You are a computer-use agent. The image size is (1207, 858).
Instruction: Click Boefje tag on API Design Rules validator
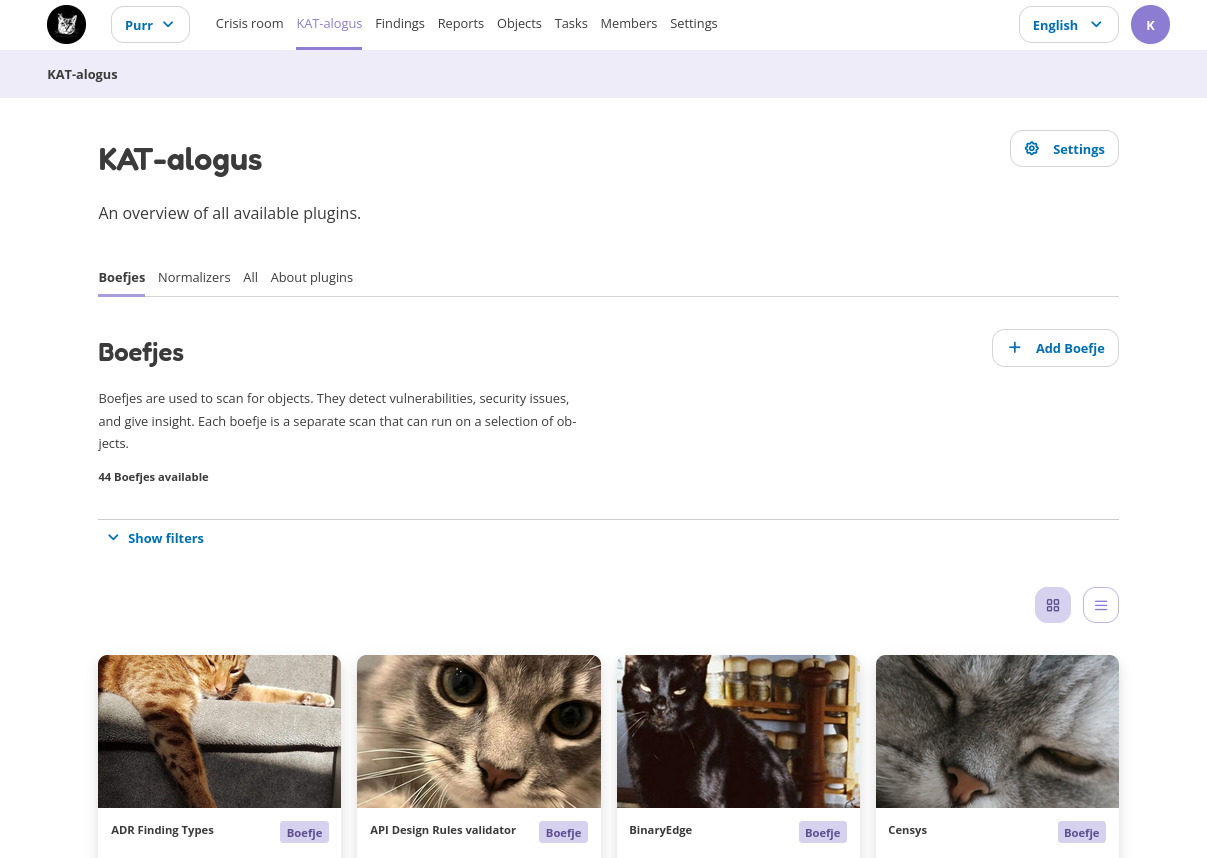tap(563, 832)
